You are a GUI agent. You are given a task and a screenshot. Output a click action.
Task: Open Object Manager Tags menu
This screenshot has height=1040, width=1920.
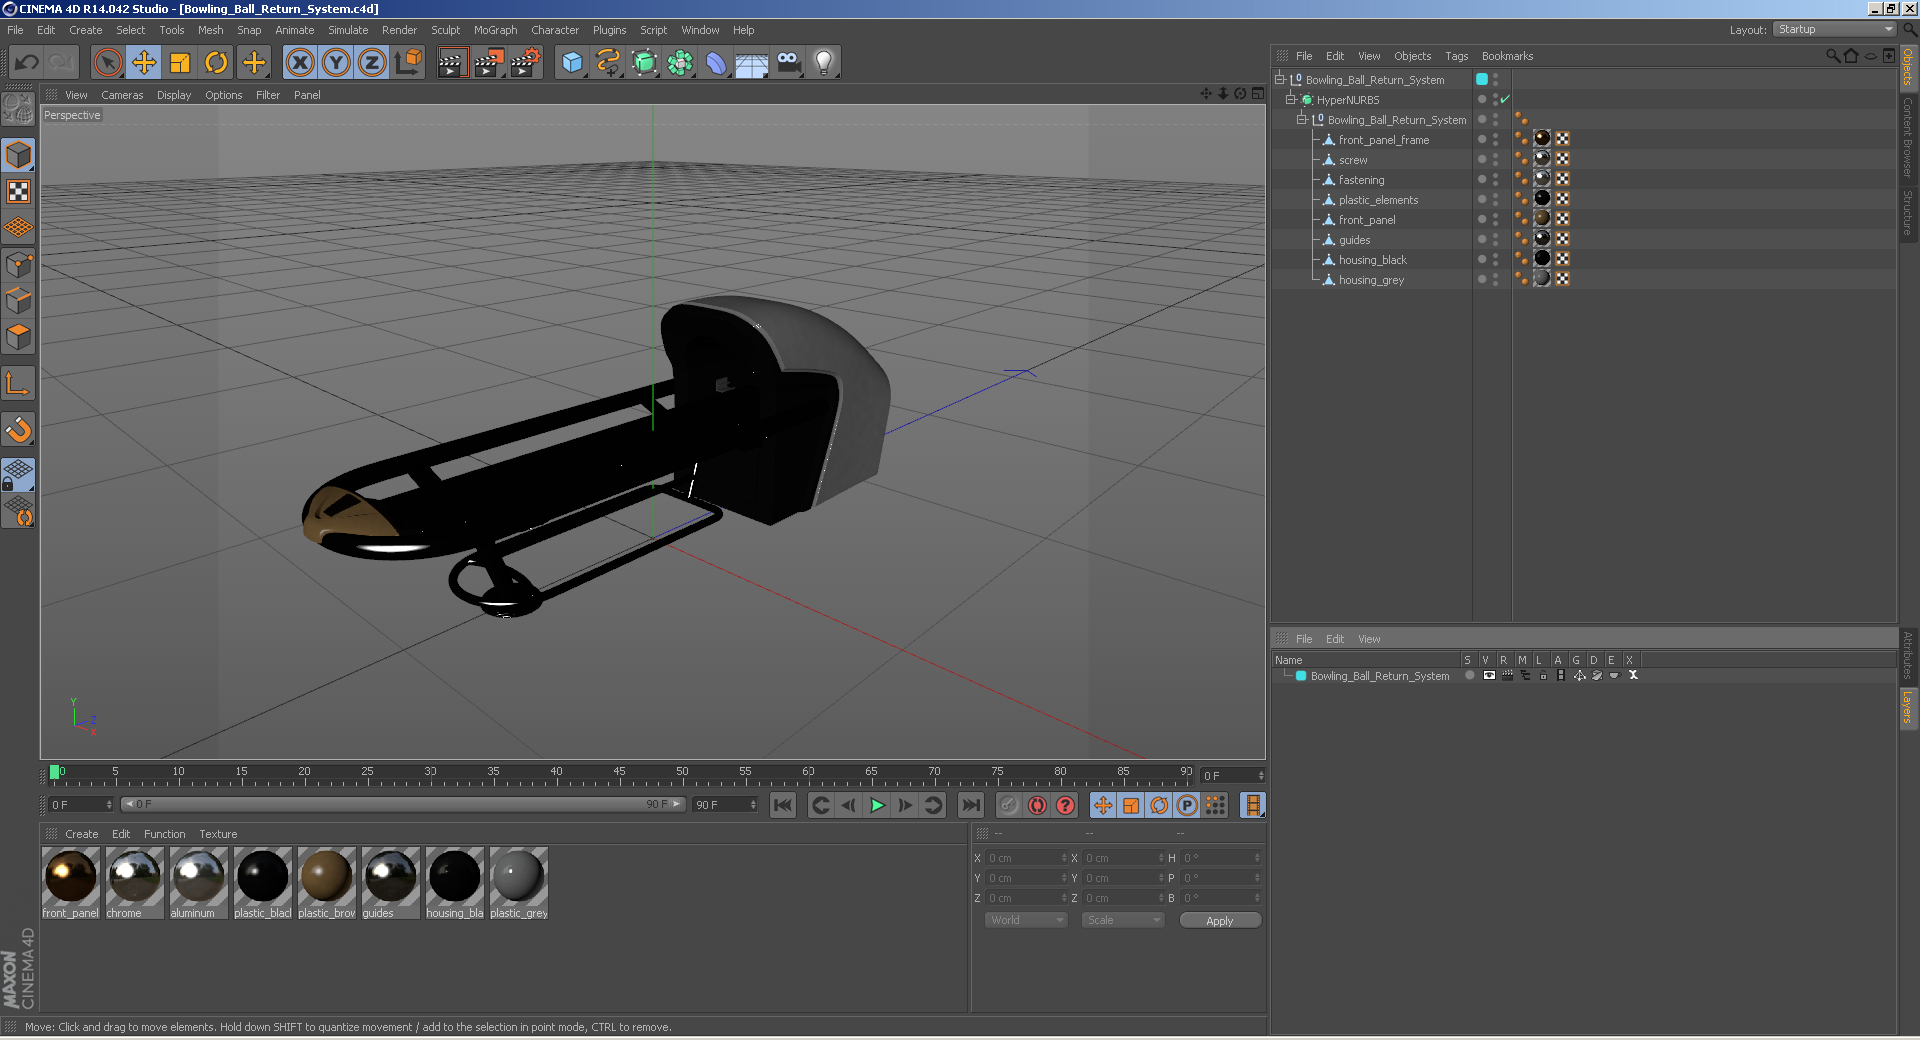1456,56
